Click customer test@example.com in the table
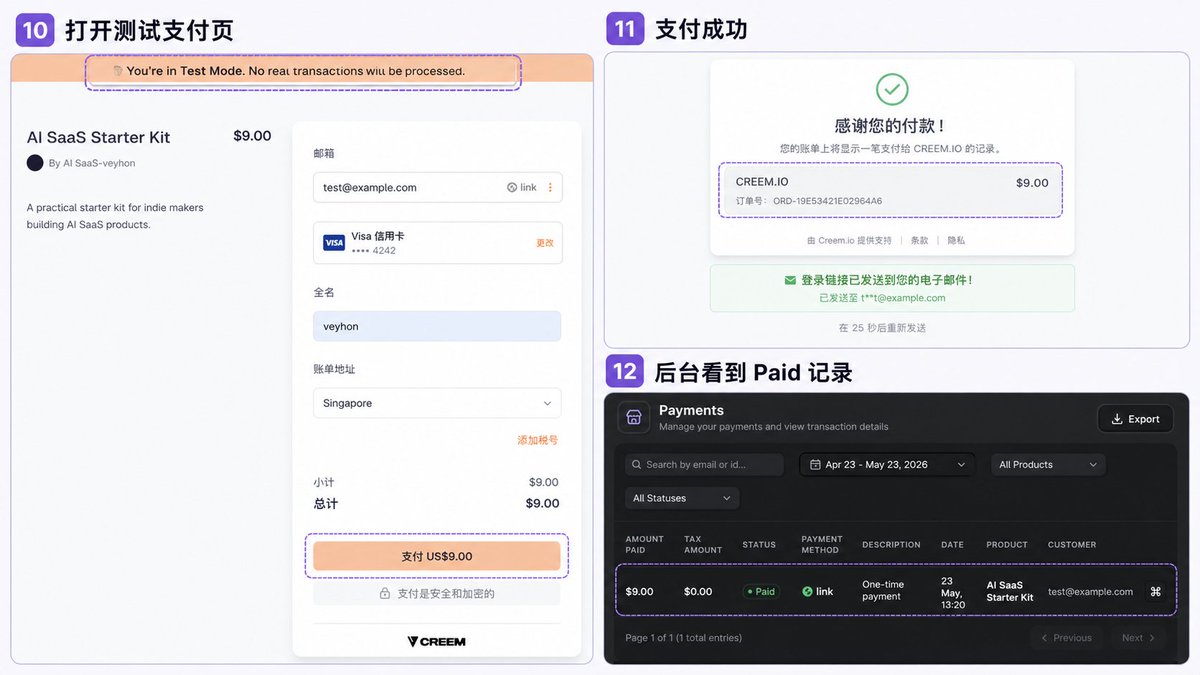 coord(1090,591)
